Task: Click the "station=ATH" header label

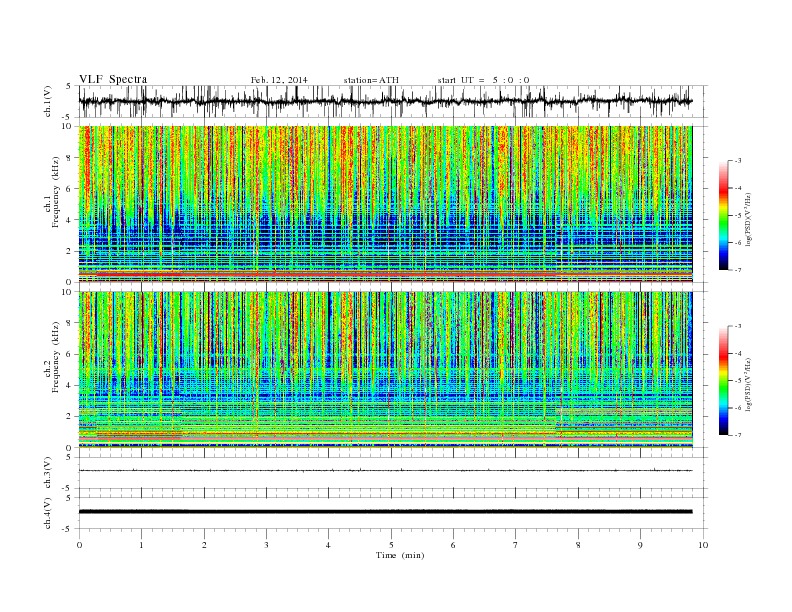Action: tap(371, 80)
